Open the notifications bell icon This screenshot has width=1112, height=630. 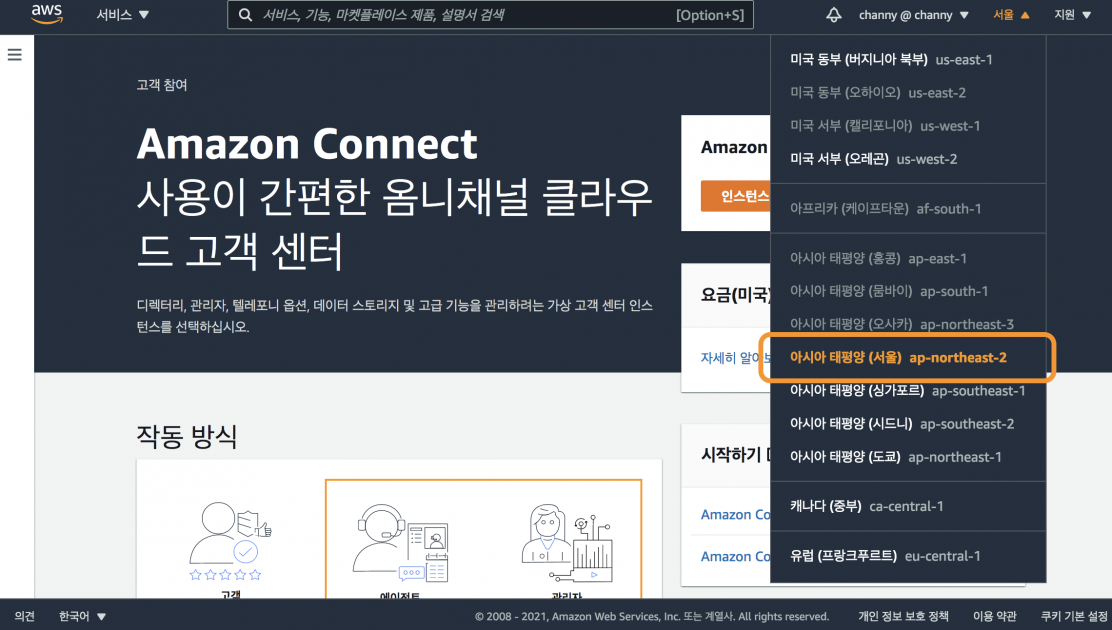834,15
